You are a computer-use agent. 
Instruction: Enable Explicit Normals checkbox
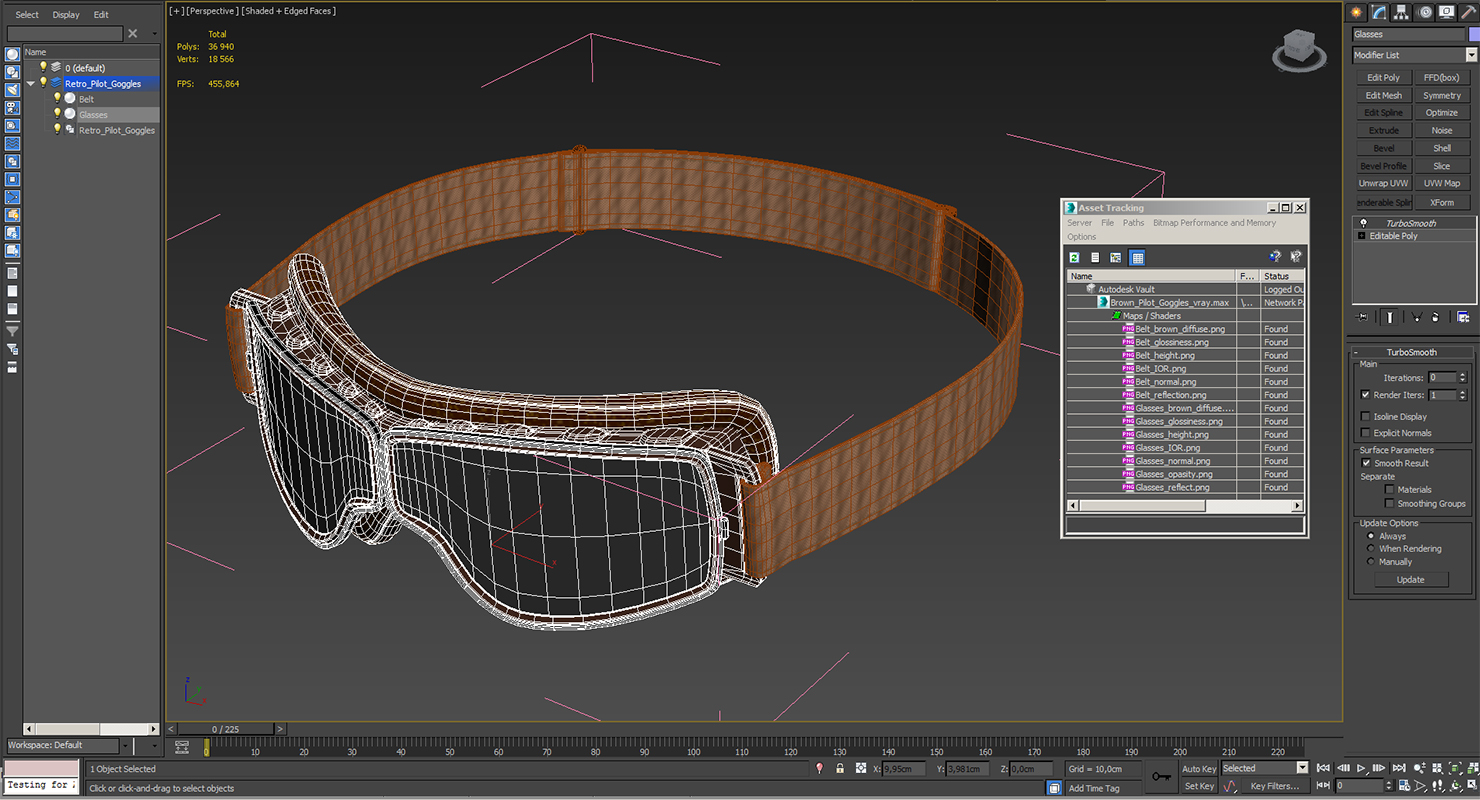click(x=1366, y=433)
